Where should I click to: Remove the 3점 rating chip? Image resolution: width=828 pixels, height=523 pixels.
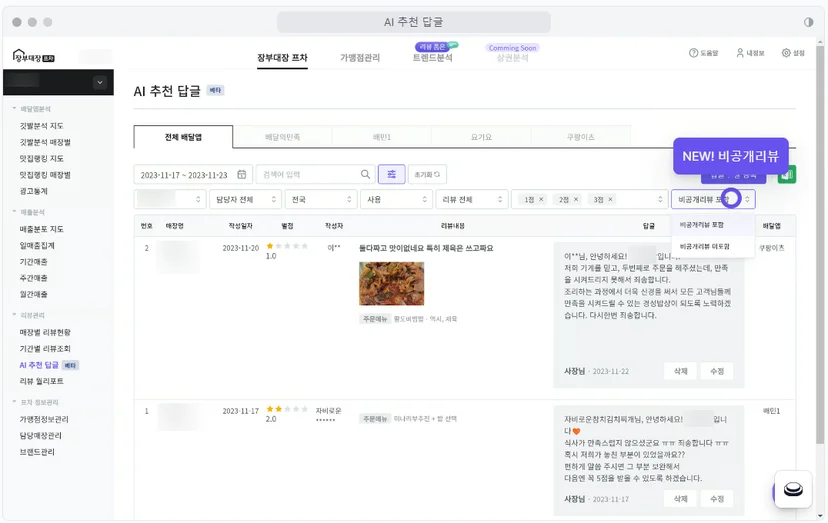(x=610, y=200)
